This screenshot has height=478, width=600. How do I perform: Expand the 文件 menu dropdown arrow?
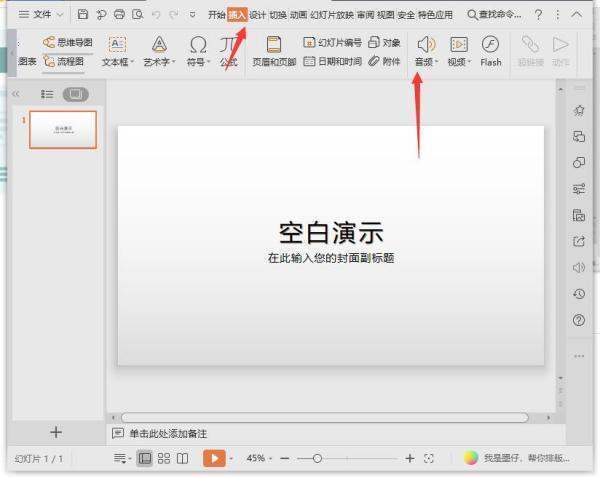coord(60,15)
